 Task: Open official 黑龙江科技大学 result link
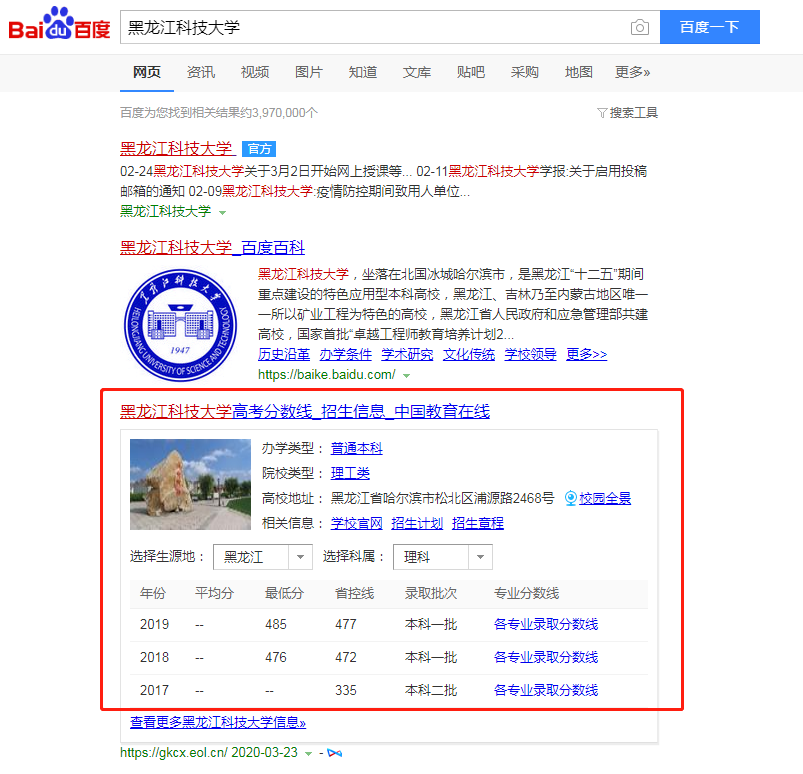[177, 149]
